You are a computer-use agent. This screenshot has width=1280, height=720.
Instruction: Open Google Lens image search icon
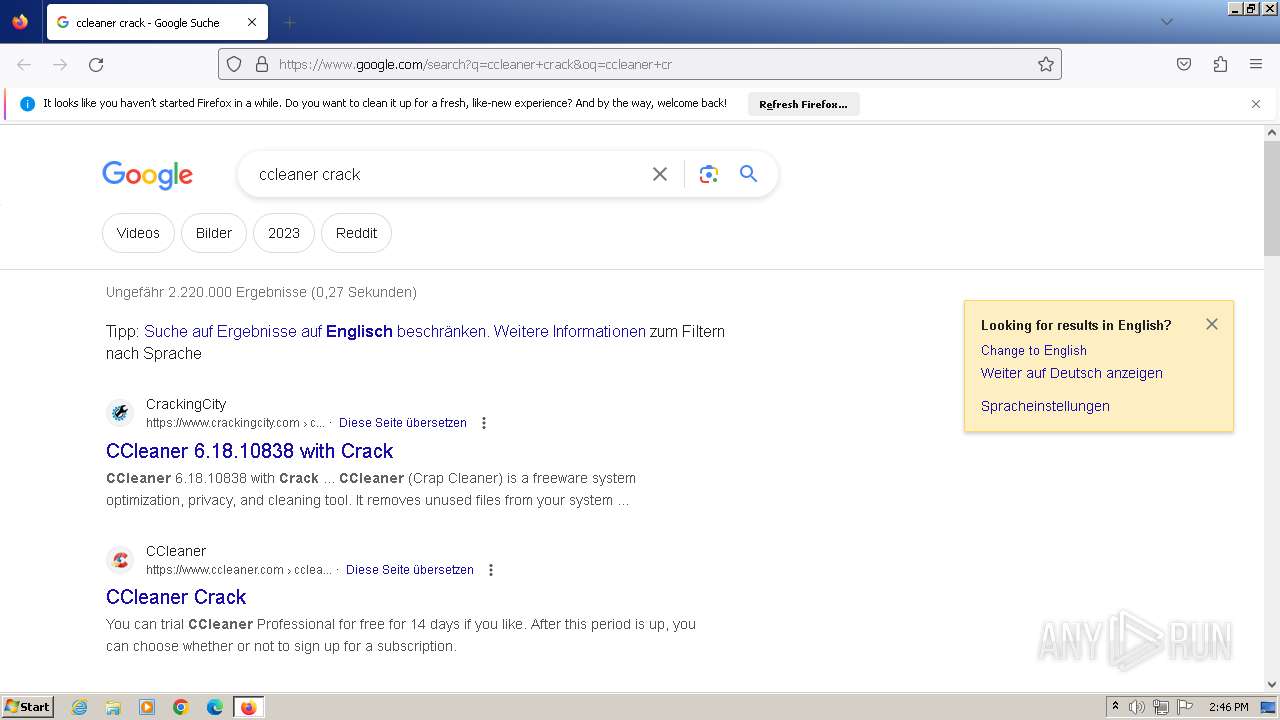pos(709,174)
